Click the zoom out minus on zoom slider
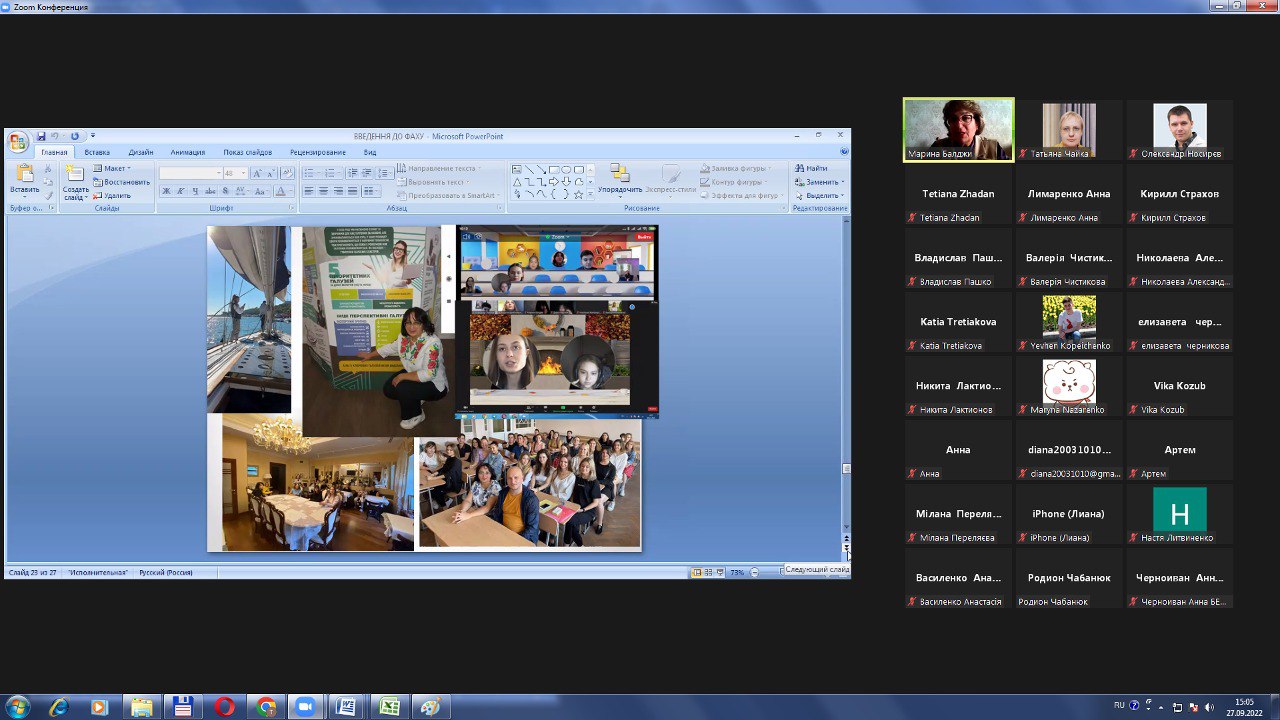Image resolution: width=1280 pixels, height=720 pixels. [x=755, y=572]
